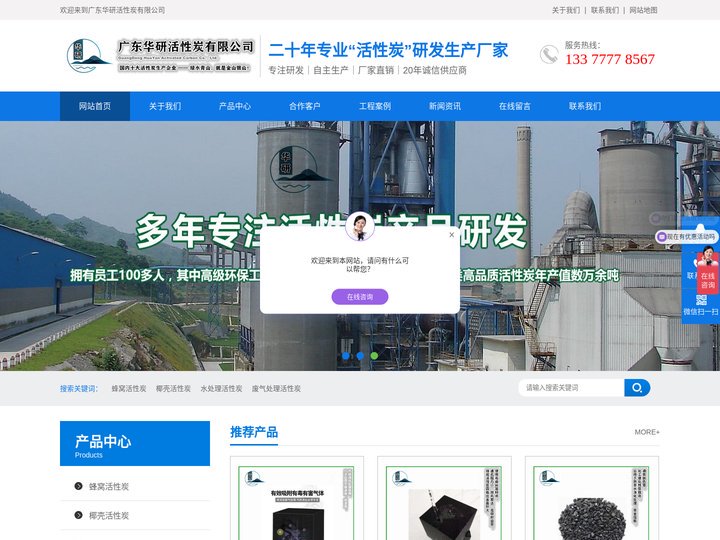The height and width of the screenshot is (540, 720).
Task: Open the 新闻资讯 nav menu
Action: point(444,106)
